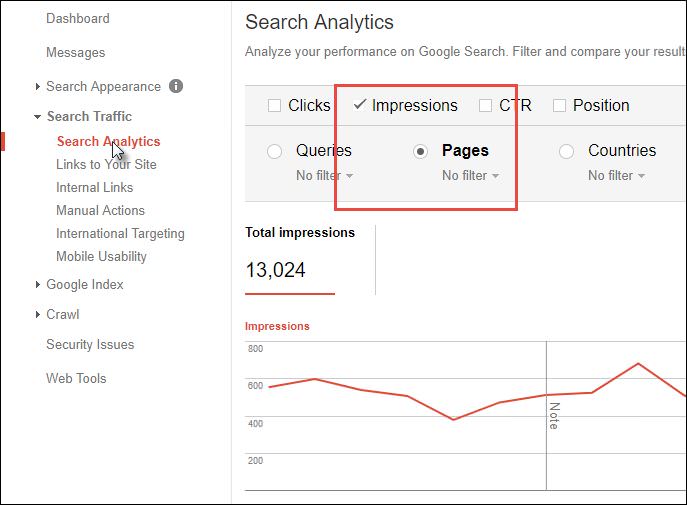Select the Queries radio button
This screenshot has width=687, height=505.
click(275, 151)
